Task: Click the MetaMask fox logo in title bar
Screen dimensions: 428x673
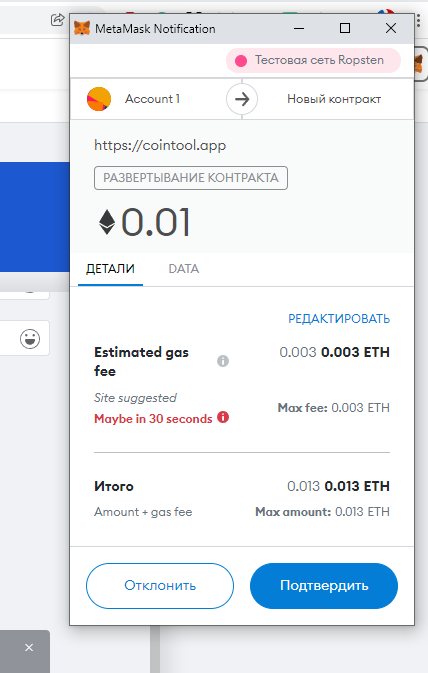Action: tap(82, 28)
